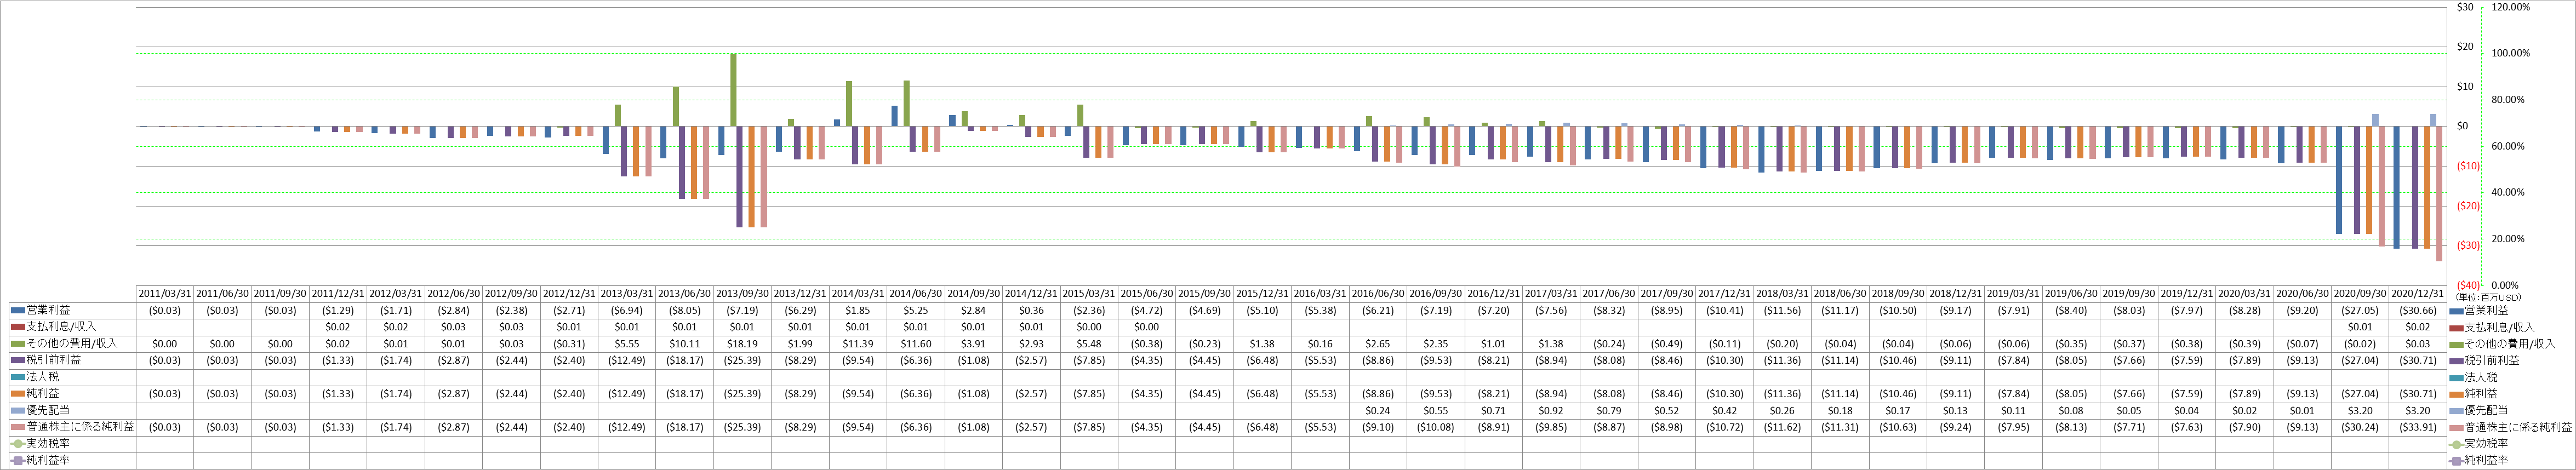Select the $0.24 preferred dividend cell

tap(1378, 411)
